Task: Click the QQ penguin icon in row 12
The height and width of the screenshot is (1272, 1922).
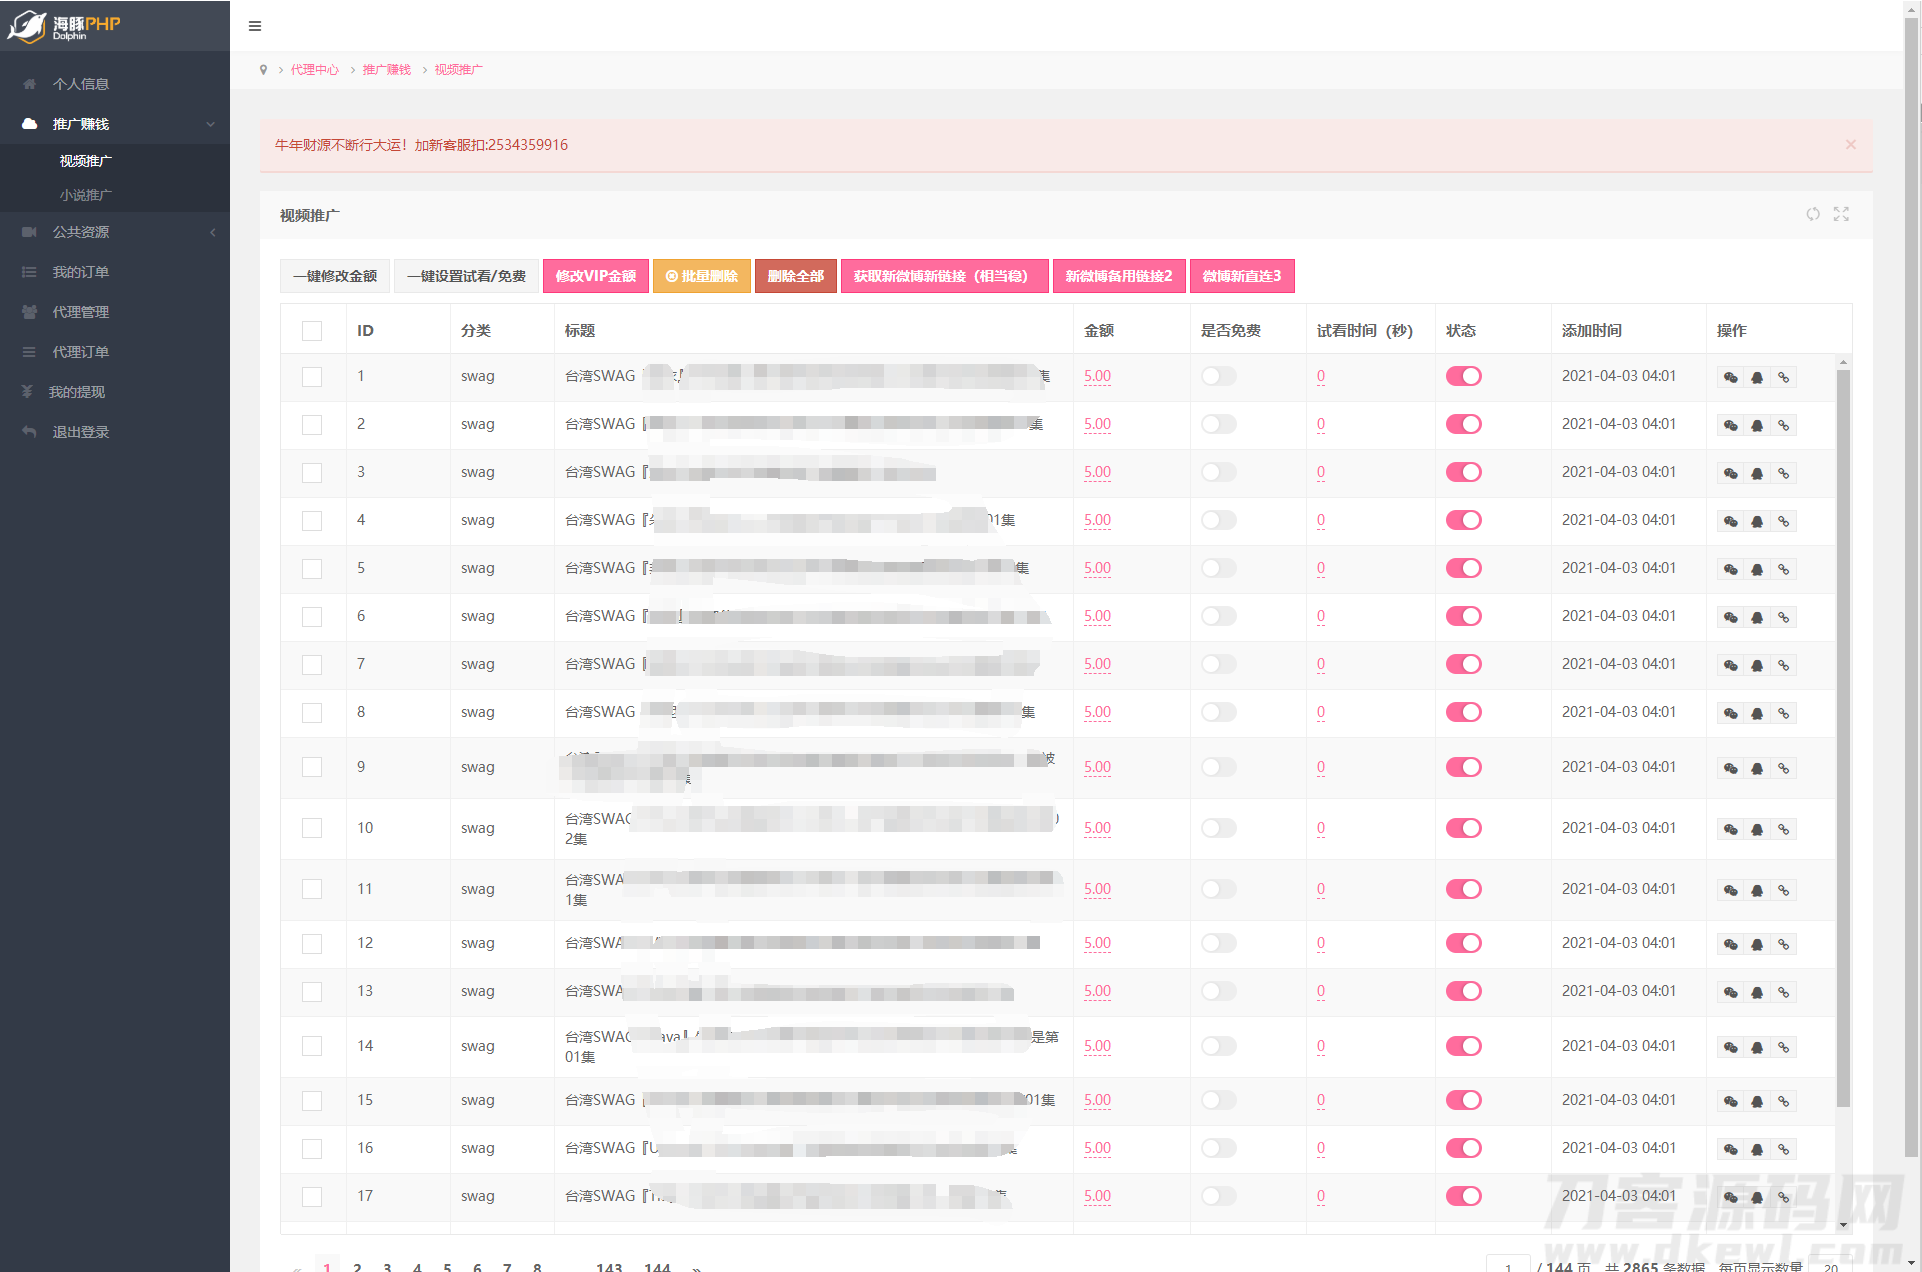Action: [x=1757, y=944]
